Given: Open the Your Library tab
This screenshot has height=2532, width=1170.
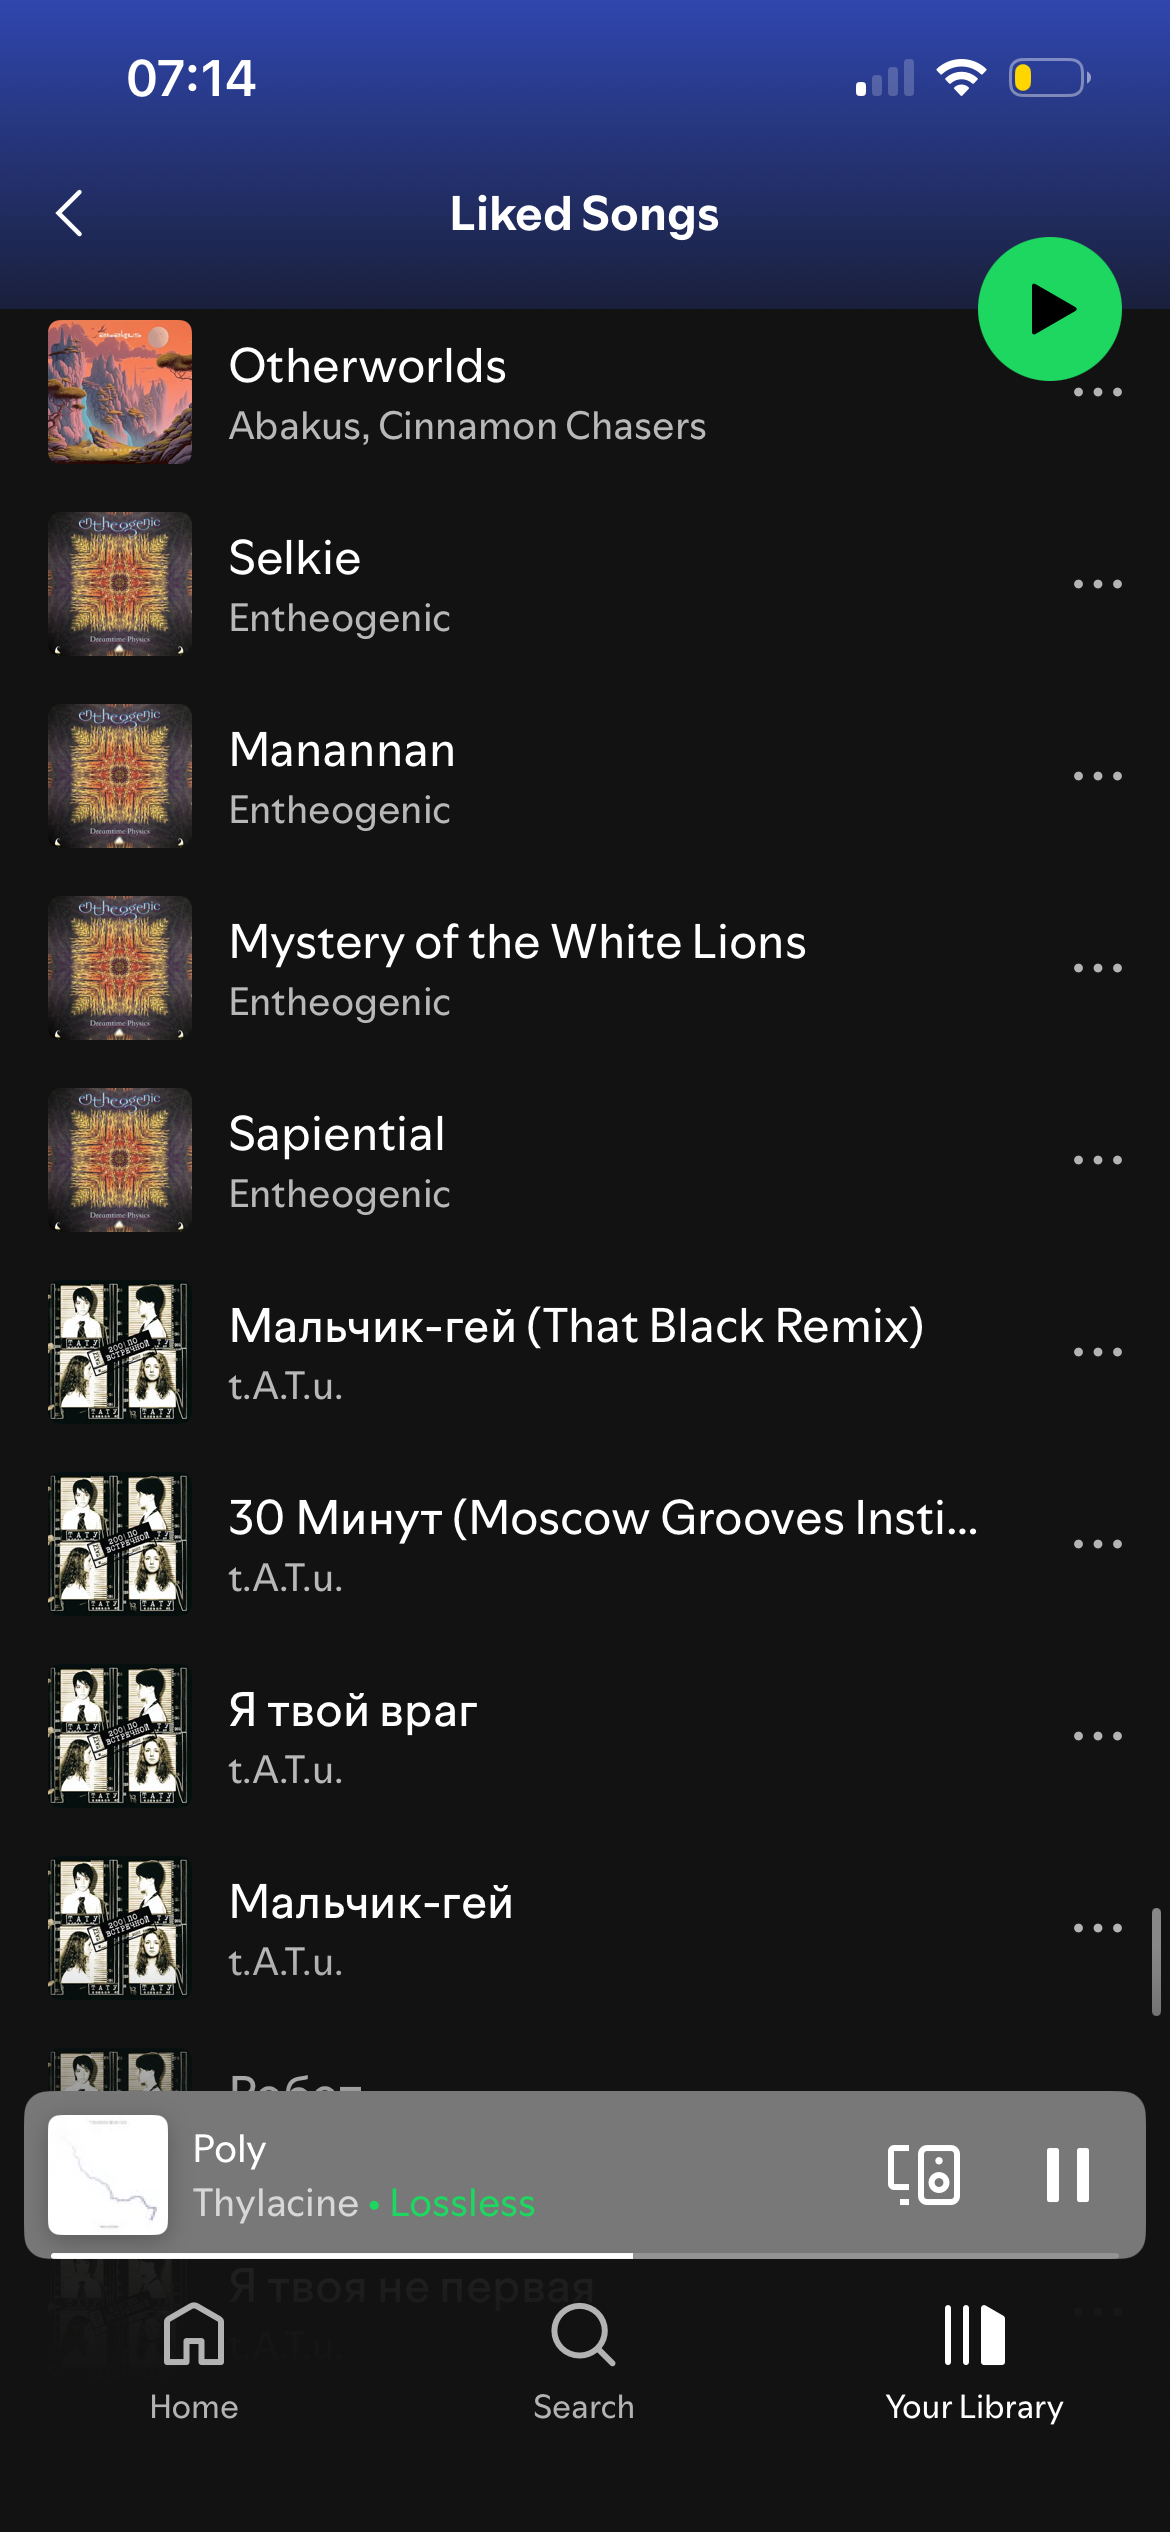Looking at the screenshot, I should tap(974, 2361).
